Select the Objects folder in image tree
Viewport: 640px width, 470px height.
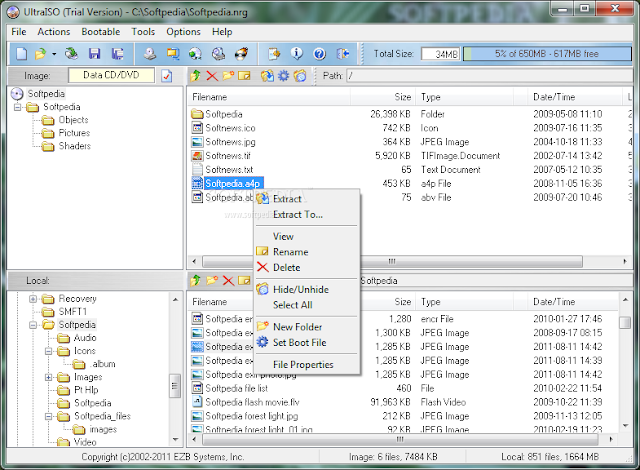pos(73,120)
